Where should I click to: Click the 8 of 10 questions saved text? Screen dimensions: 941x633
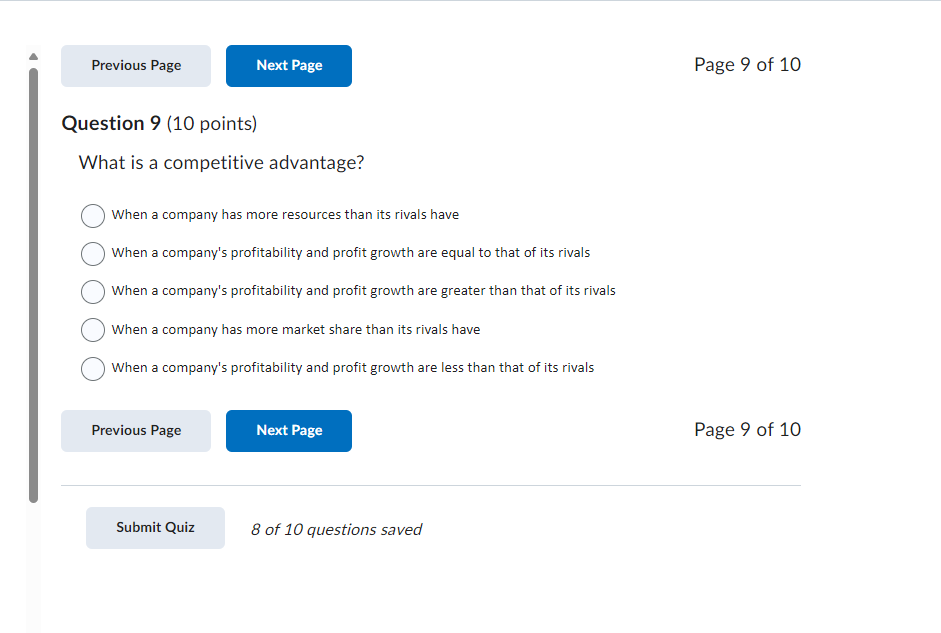336,528
